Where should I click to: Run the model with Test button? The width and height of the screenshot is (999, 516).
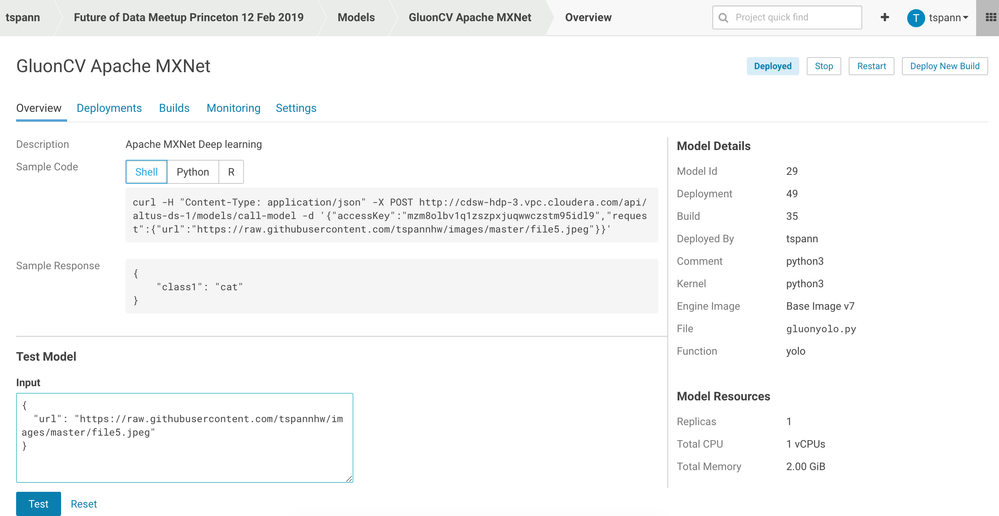38,504
